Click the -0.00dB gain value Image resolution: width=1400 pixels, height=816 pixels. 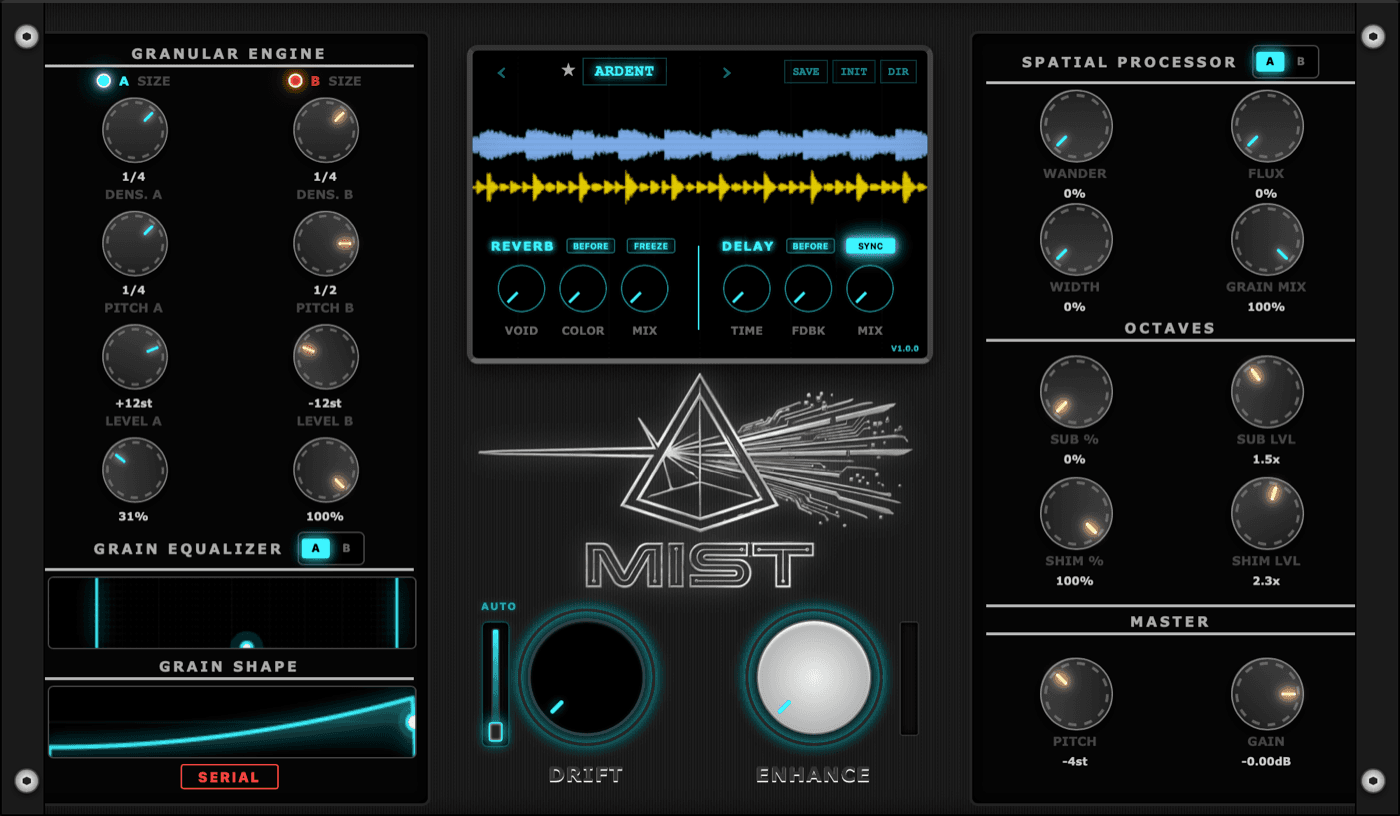pos(1266,762)
